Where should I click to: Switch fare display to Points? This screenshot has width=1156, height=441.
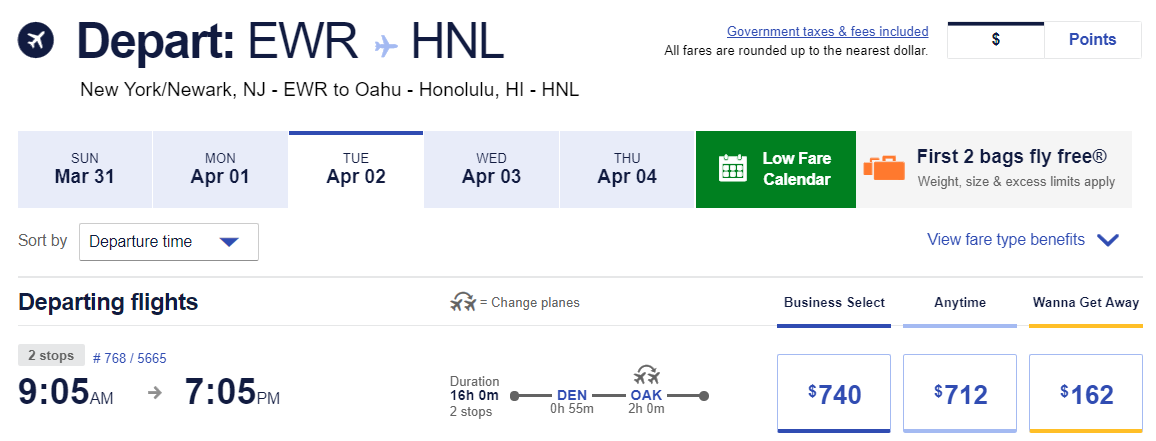[x=1092, y=40]
